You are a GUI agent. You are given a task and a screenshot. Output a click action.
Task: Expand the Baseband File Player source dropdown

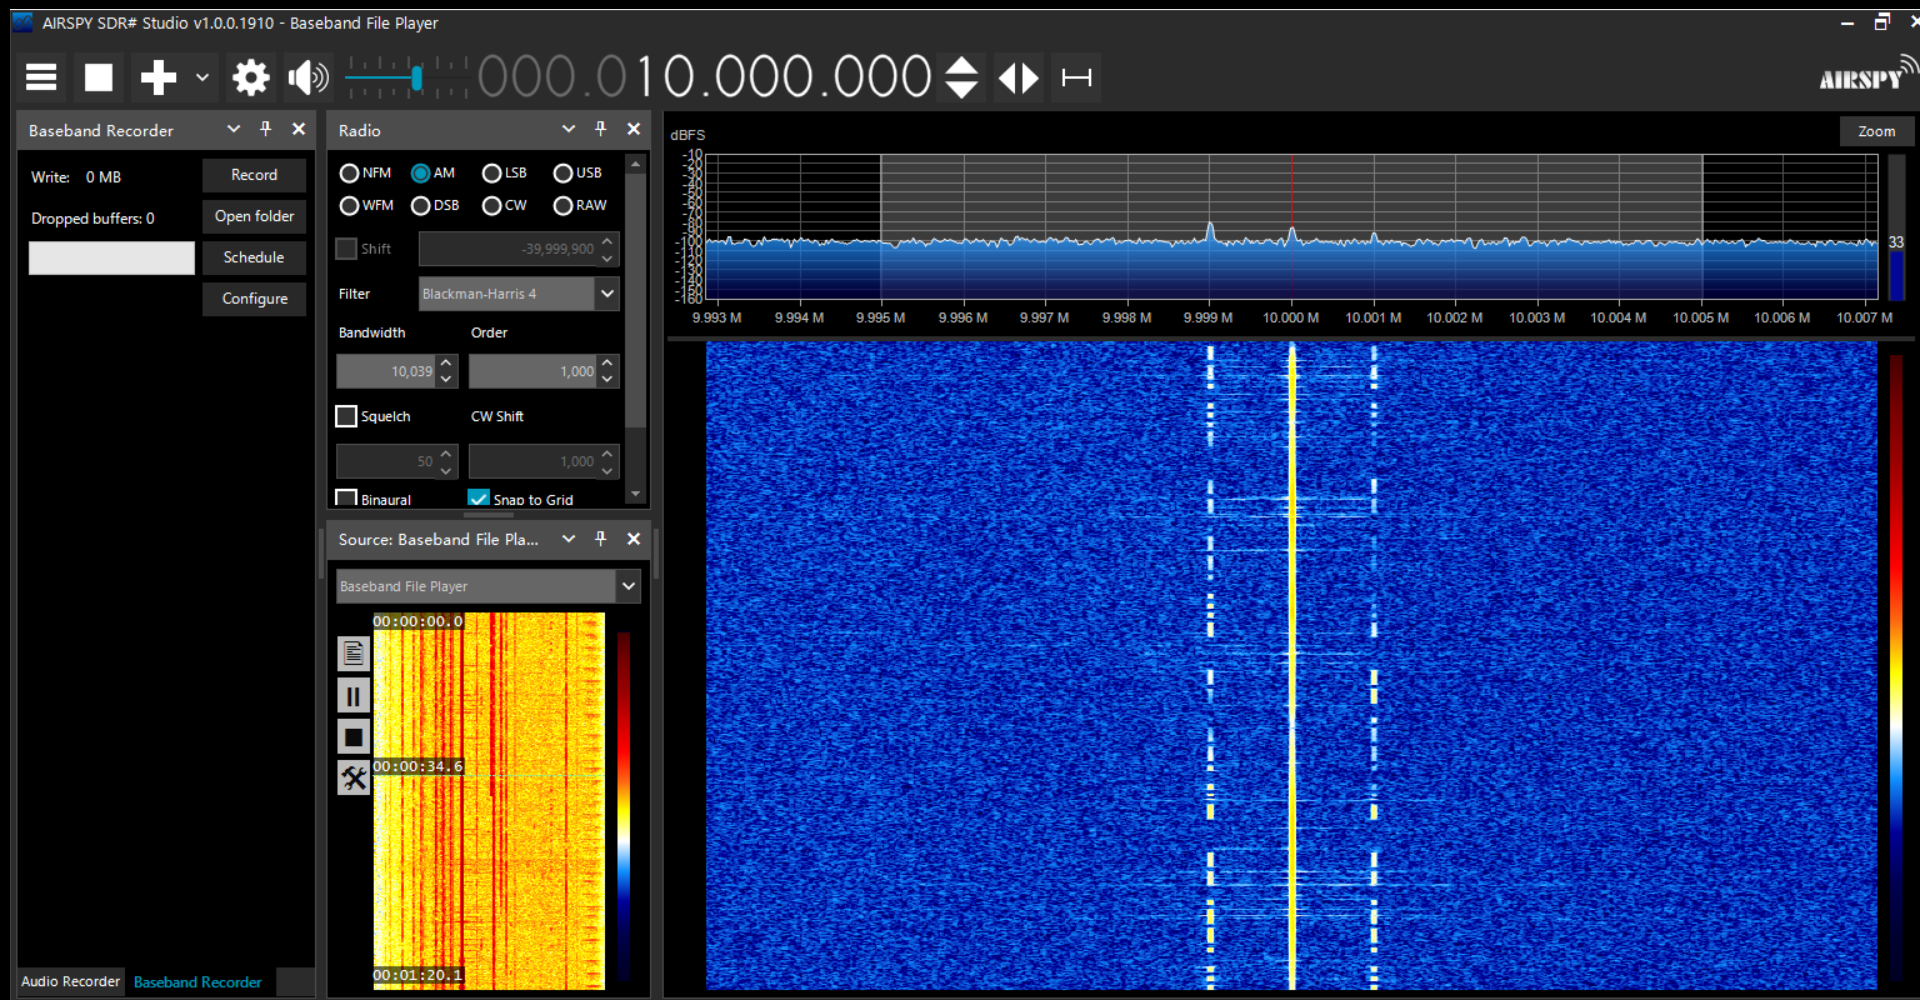point(628,586)
